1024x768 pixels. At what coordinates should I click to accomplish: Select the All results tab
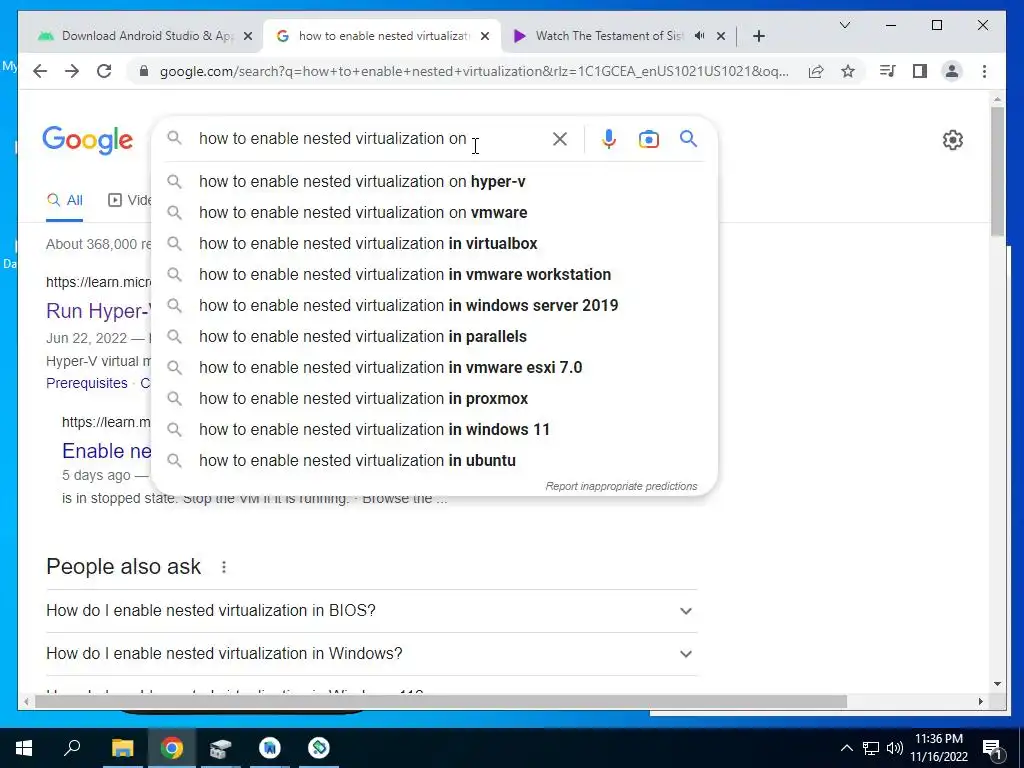(x=65, y=200)
